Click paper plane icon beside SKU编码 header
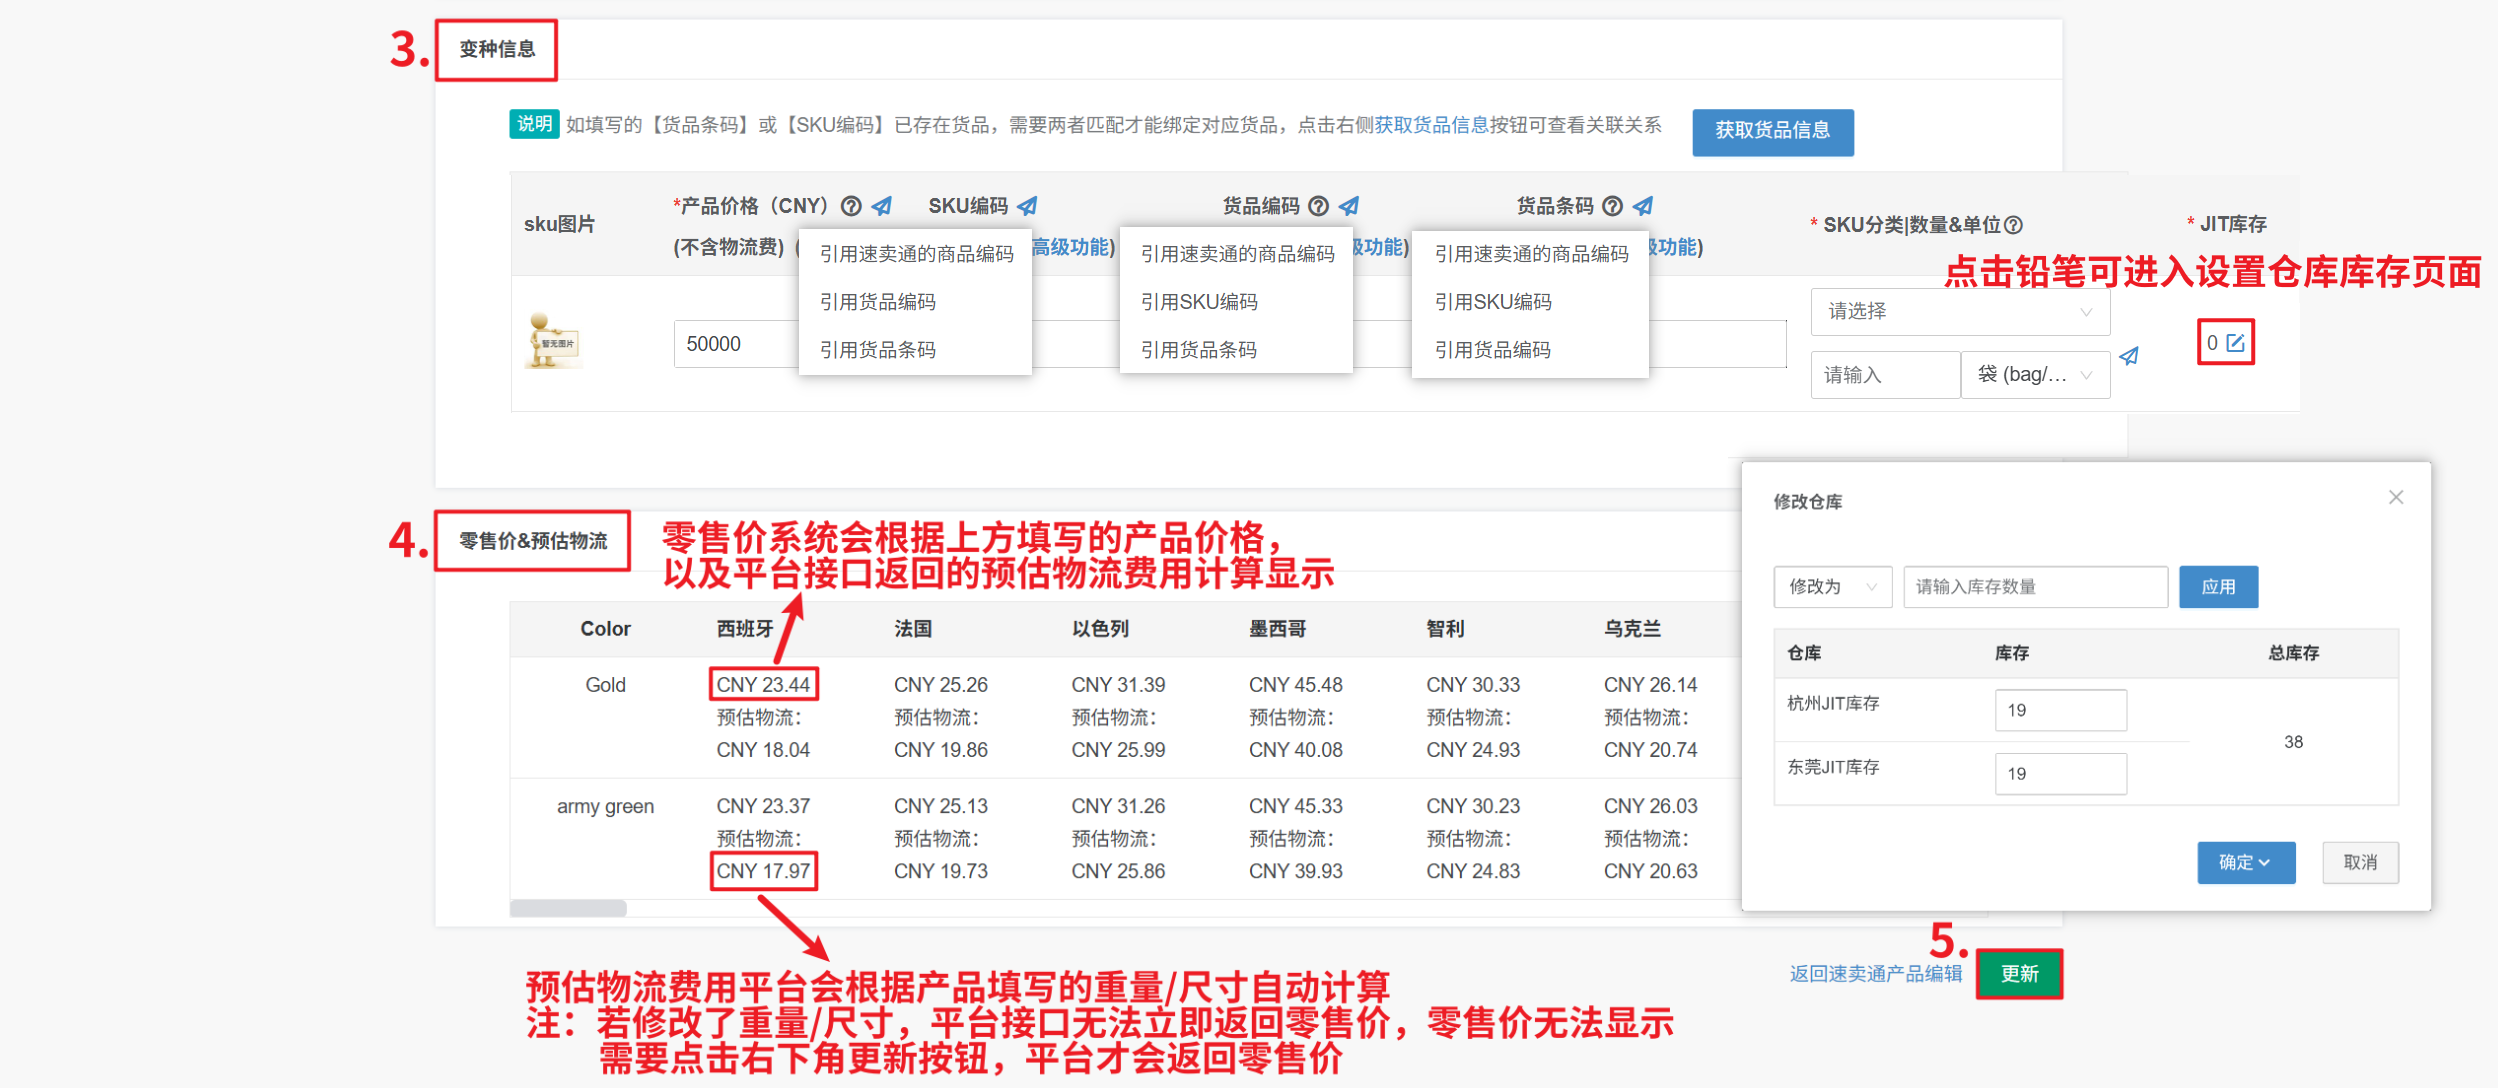Screen dimensions: 2498x1088 pos(1027,206)
